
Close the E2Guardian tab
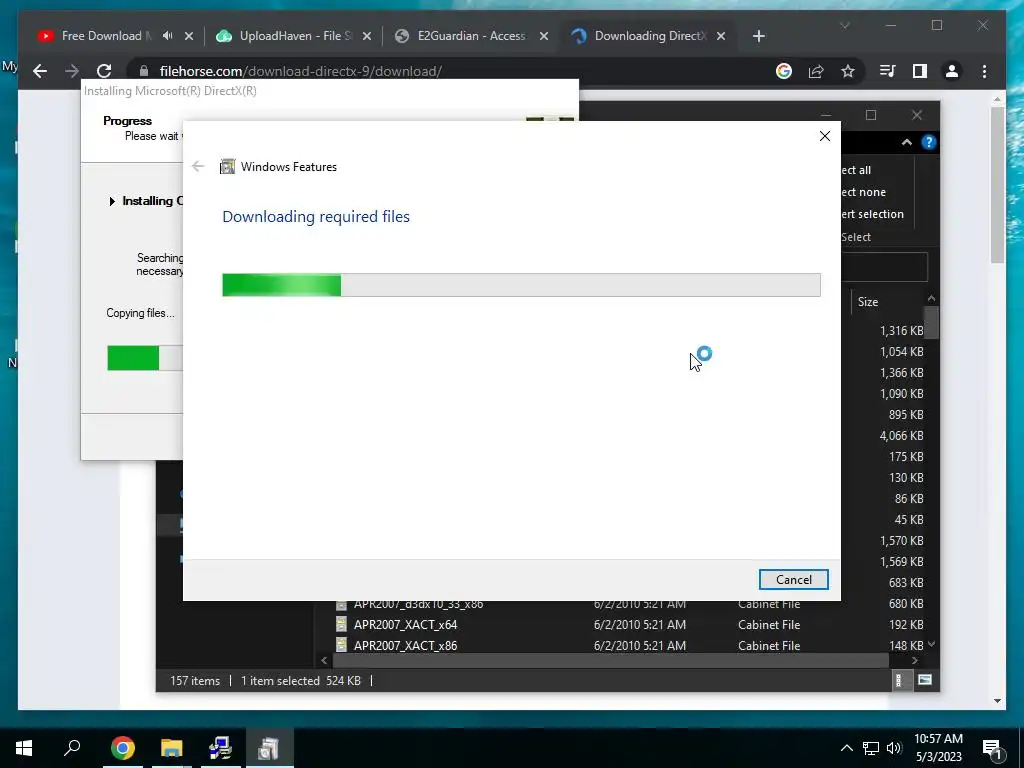[543, 36]
